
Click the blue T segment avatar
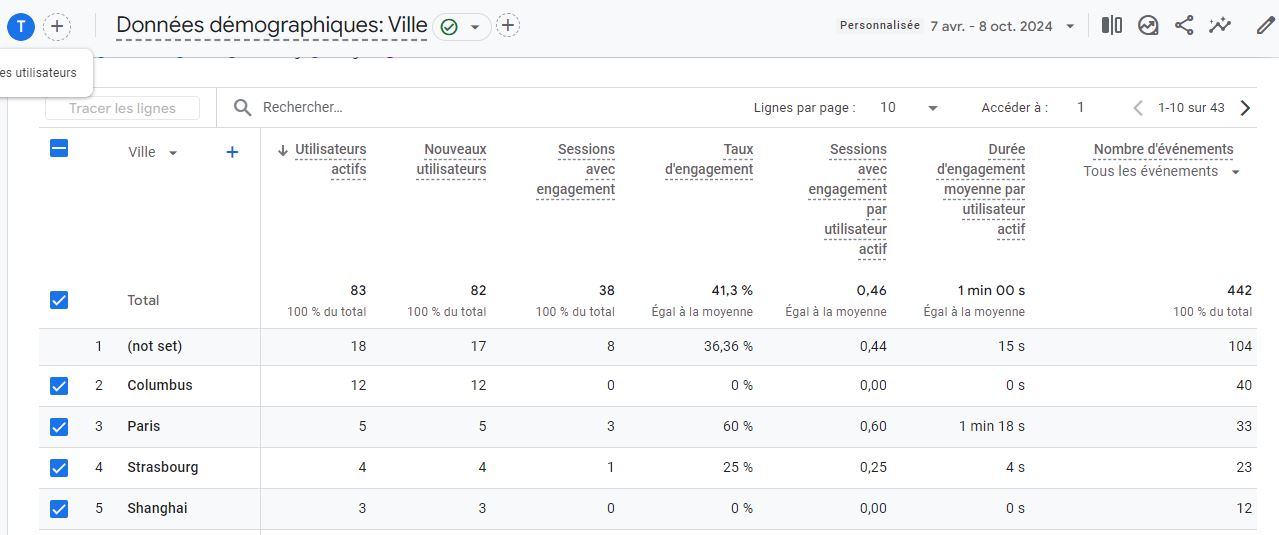click(x=21, y=26)
